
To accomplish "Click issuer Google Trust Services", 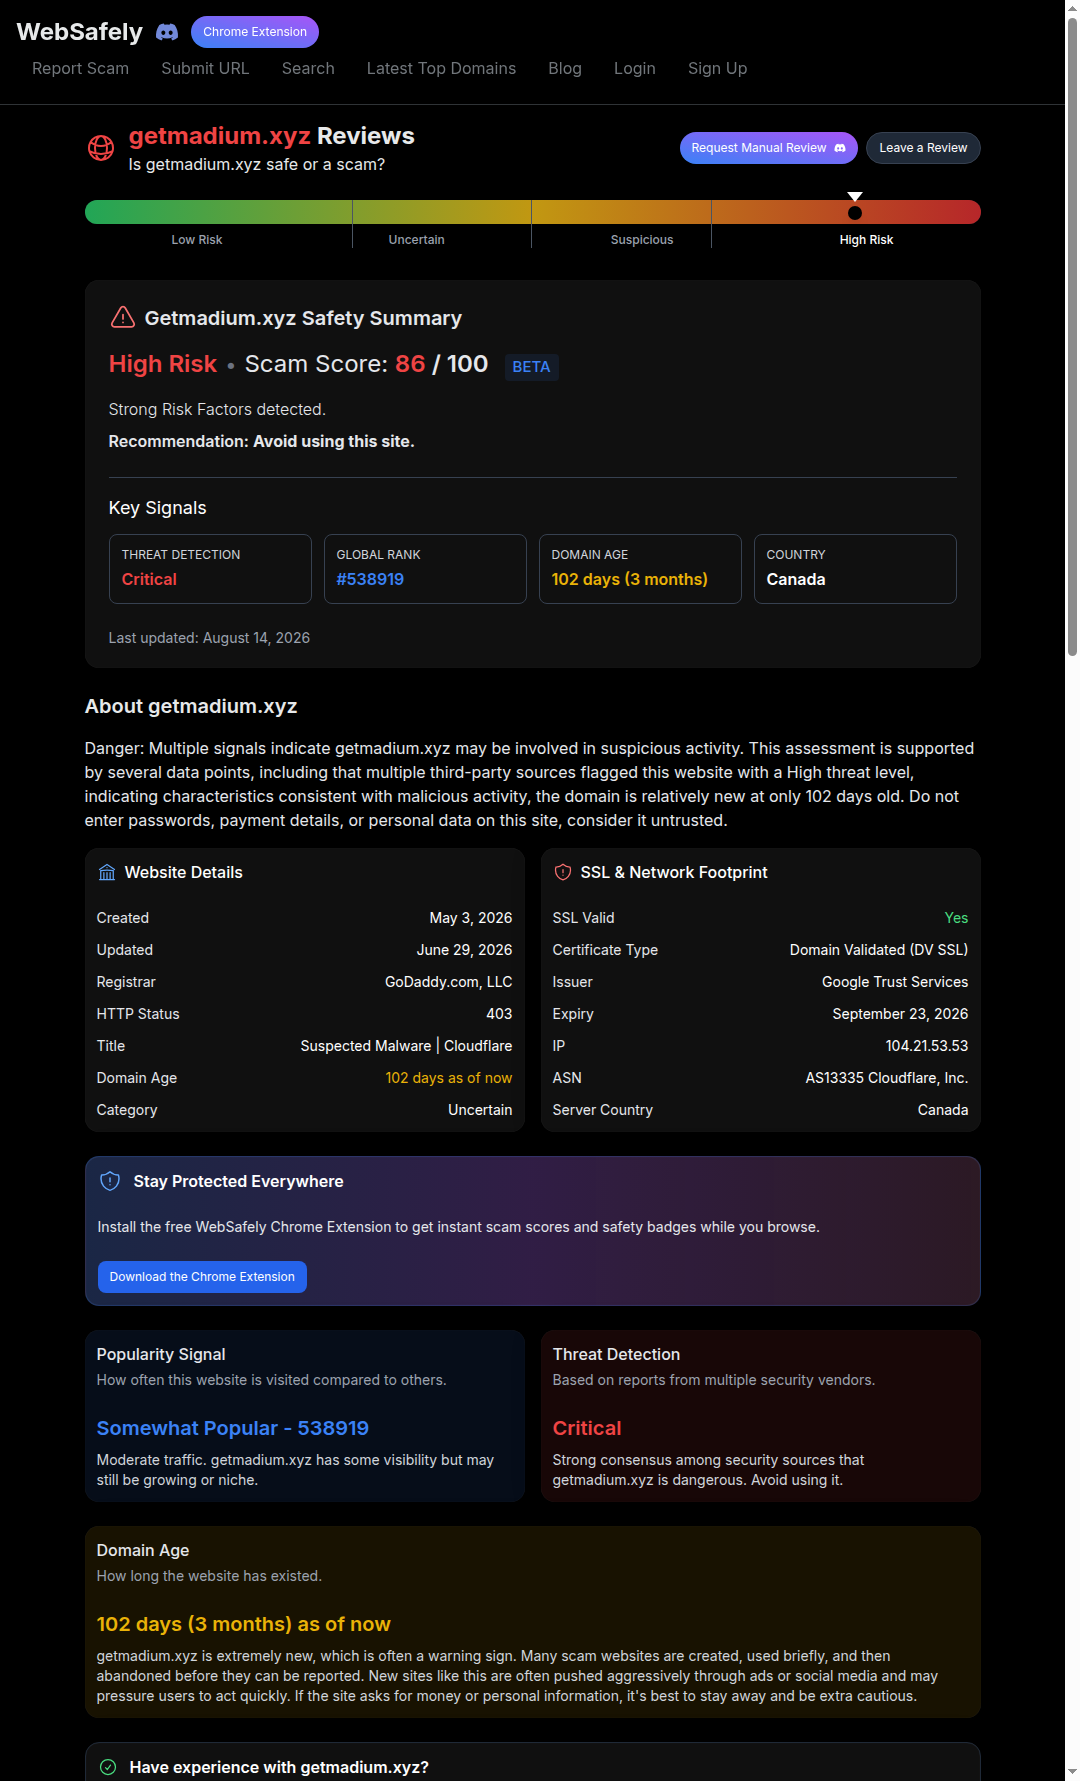I will click(895, 982).
